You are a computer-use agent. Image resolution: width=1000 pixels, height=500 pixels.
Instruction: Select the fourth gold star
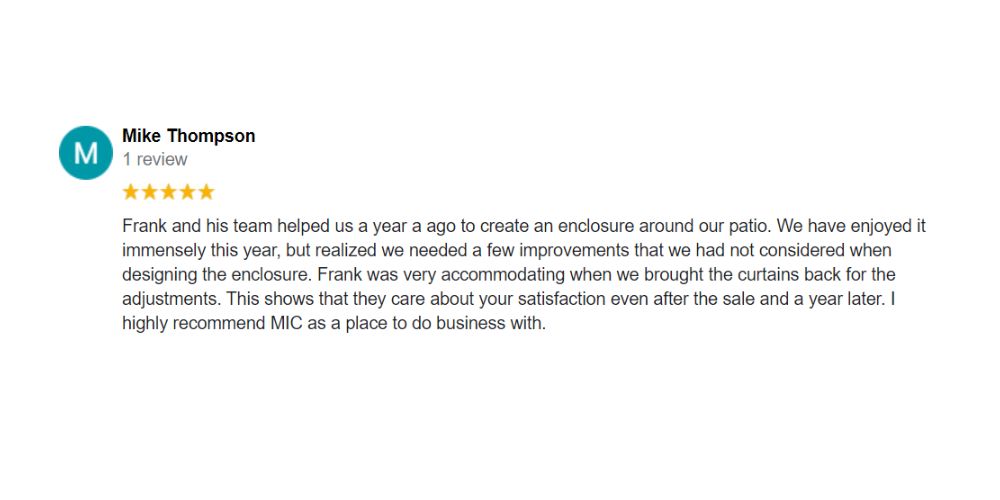(187, 192)
